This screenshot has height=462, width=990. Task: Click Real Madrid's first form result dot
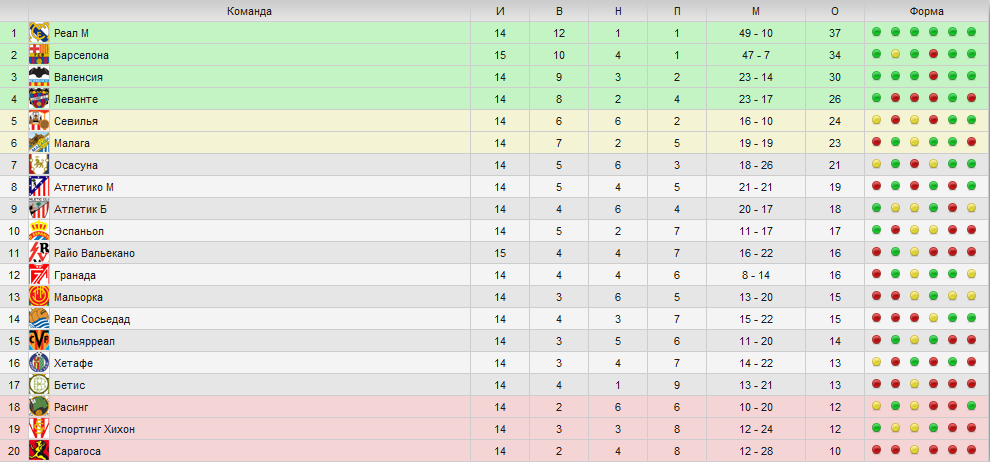pos(876,32)
